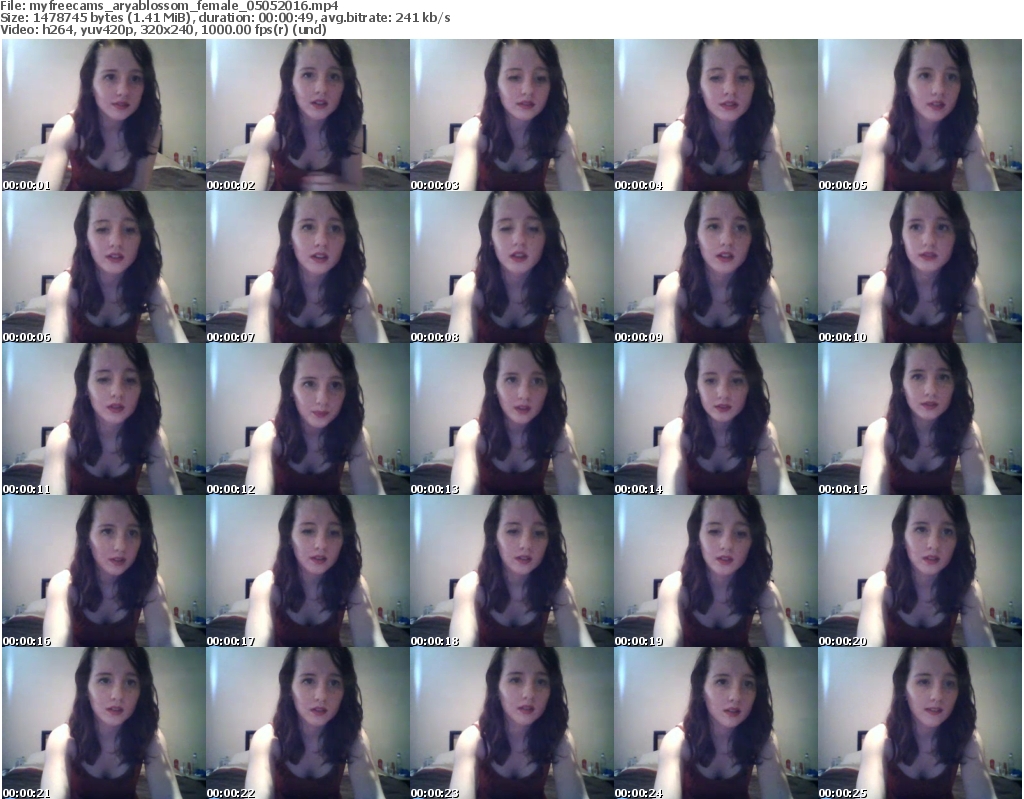Select the thumbnail stamped 00:00:03

[511, 115]
